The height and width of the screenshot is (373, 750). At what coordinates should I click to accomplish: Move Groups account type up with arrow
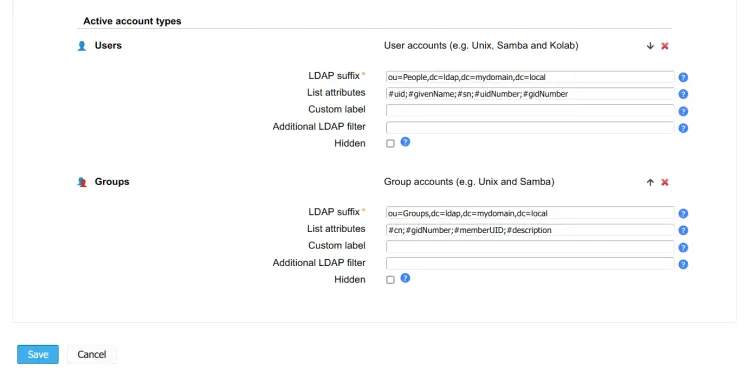click(x=650, y=182)
